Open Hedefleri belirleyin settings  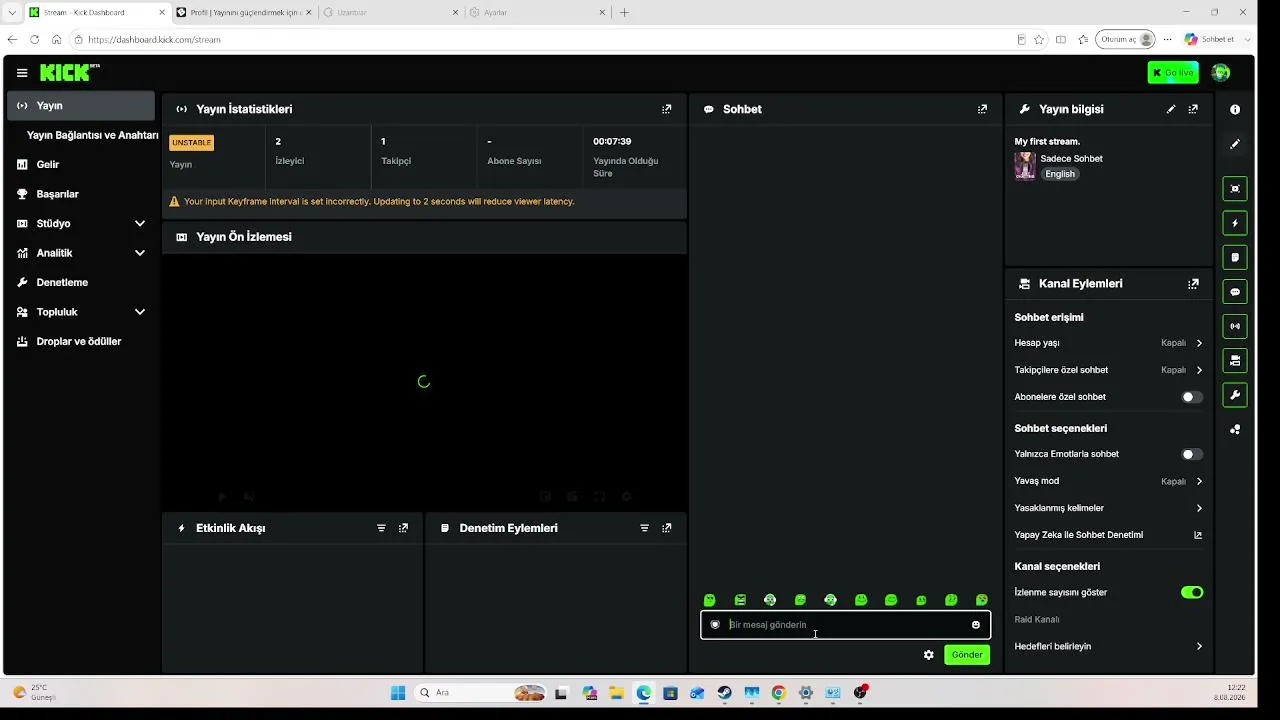tap(1108, 647)
